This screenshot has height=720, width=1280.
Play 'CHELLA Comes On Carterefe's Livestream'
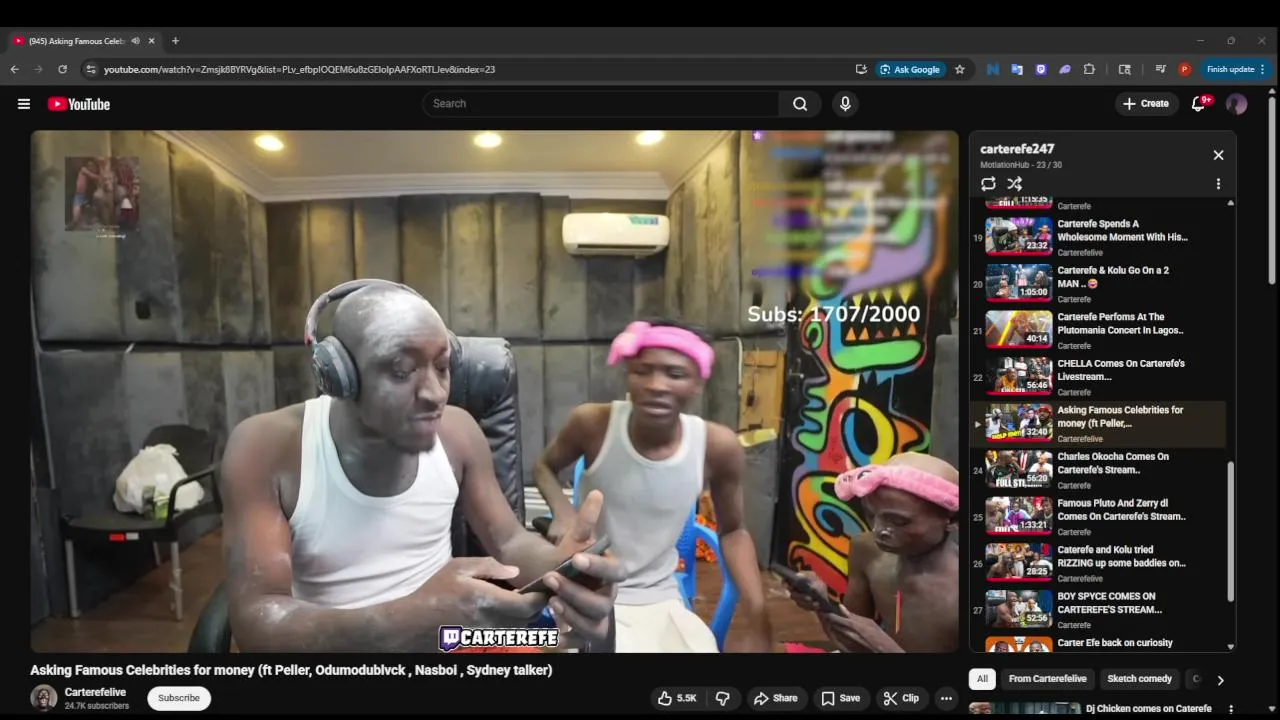click(1098, 377)
